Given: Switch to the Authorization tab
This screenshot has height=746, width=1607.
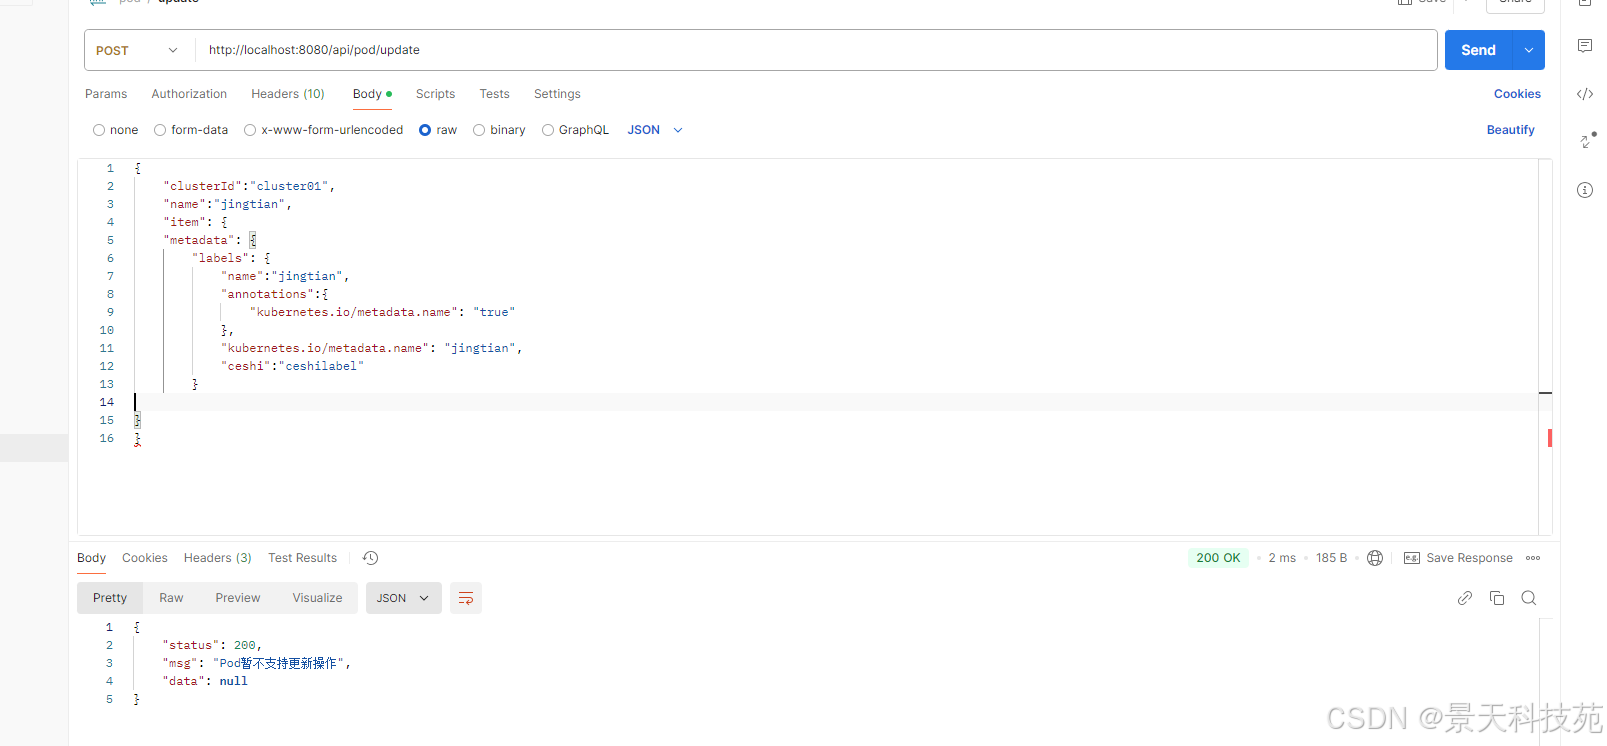Looking at the screenshot, I should pos(189,94).
